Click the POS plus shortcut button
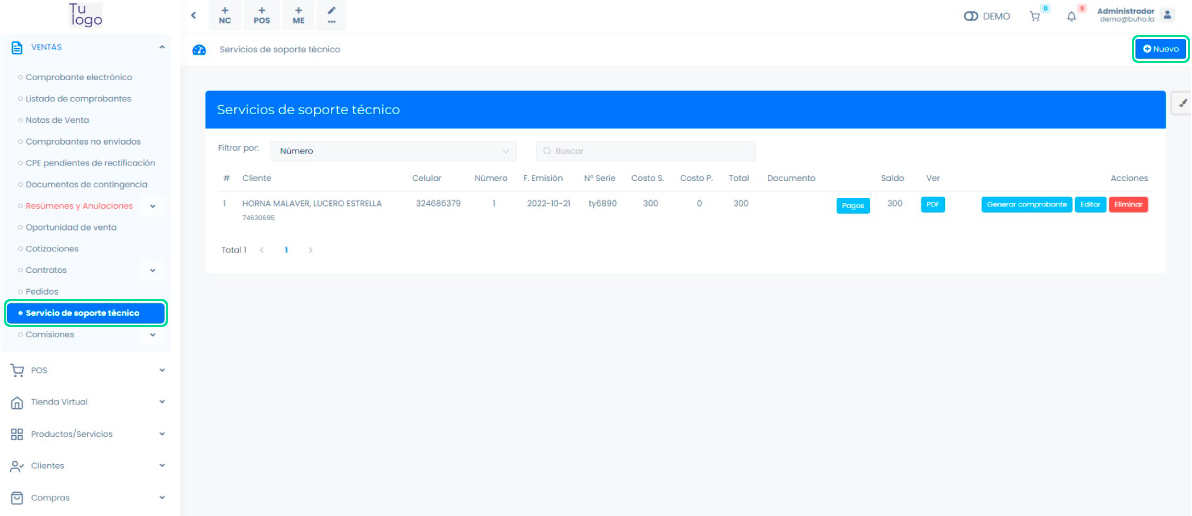The height and width of the screenshot is (516, 1192). (x=262, y=15)
